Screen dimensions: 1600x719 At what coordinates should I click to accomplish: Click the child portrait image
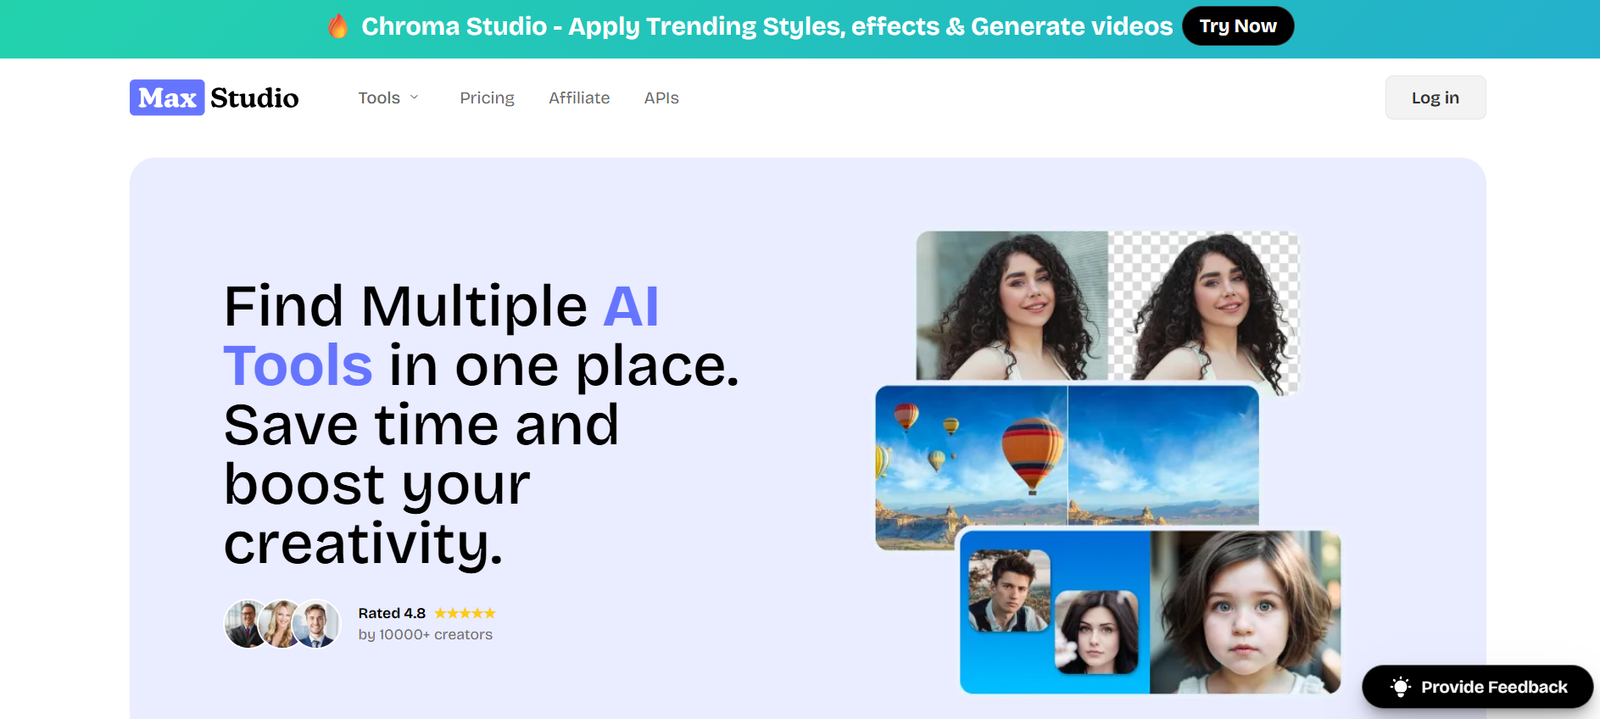(1245, 612)
